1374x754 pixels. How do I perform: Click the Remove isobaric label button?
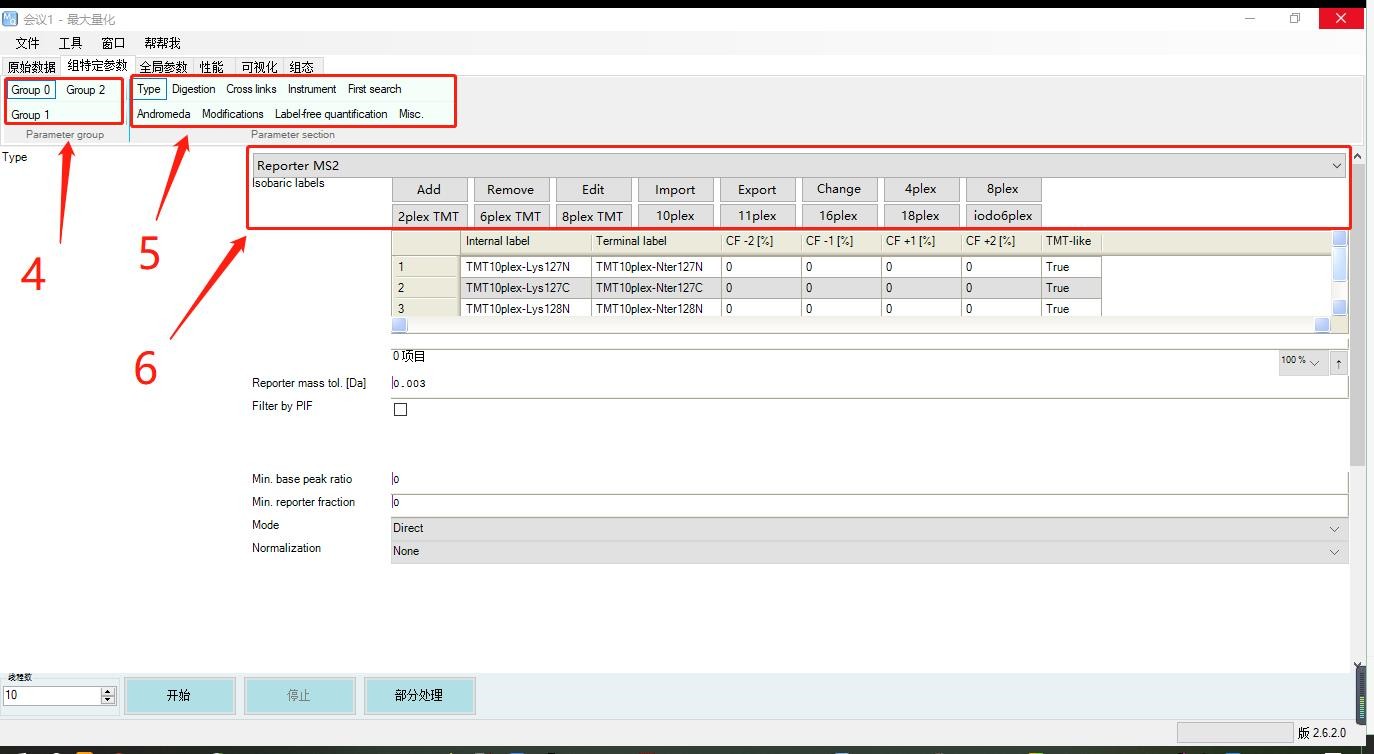click(x=510, y=189)
